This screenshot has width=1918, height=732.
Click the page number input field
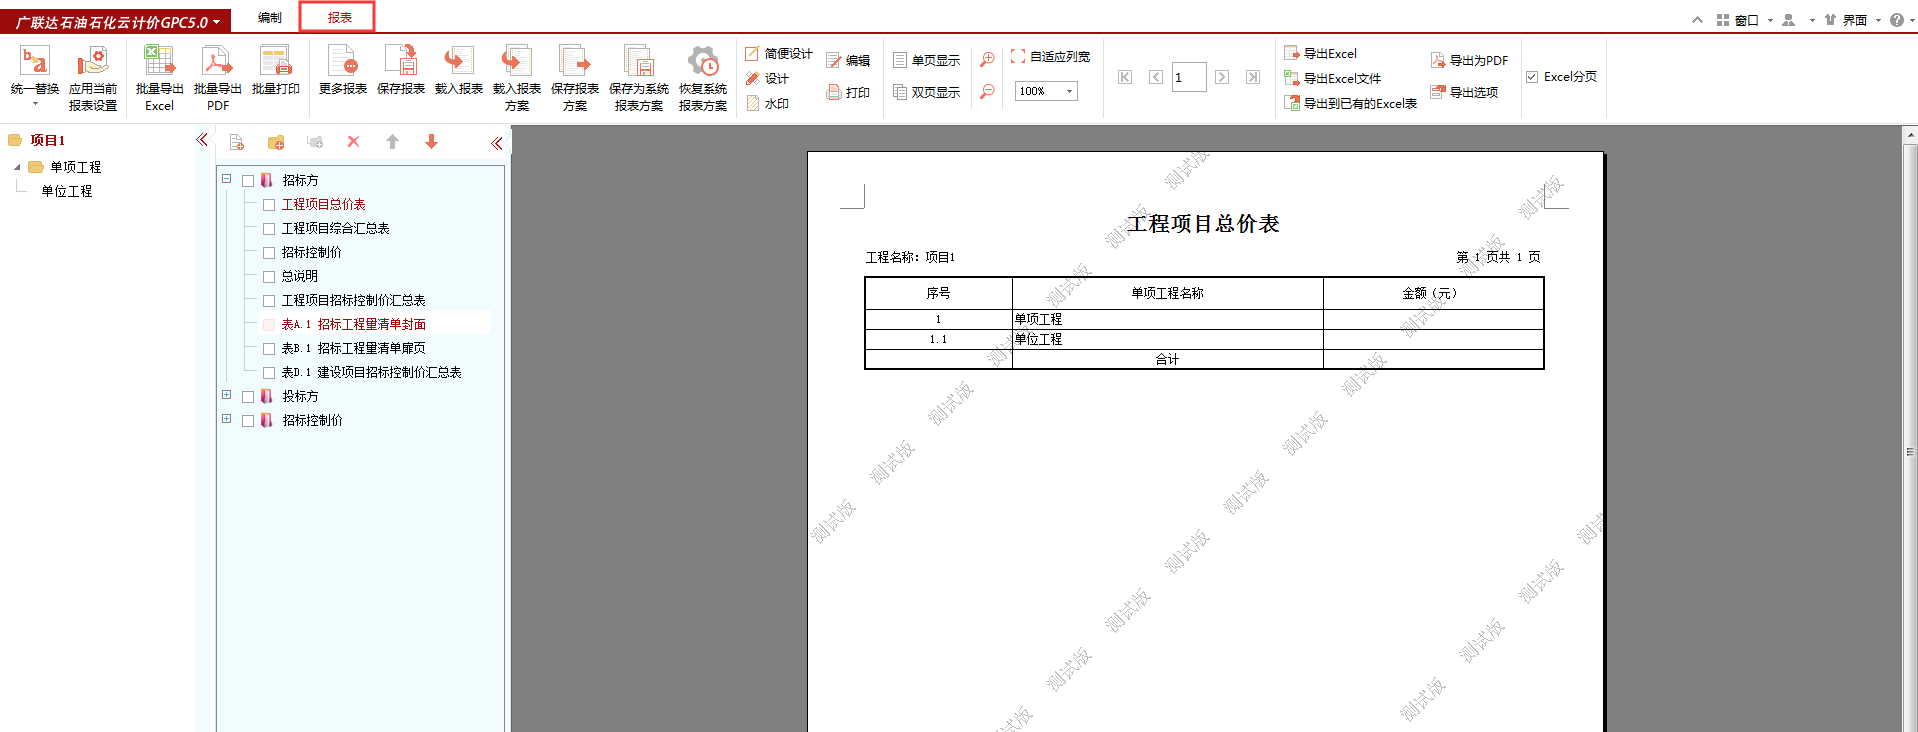(1189, 77)
